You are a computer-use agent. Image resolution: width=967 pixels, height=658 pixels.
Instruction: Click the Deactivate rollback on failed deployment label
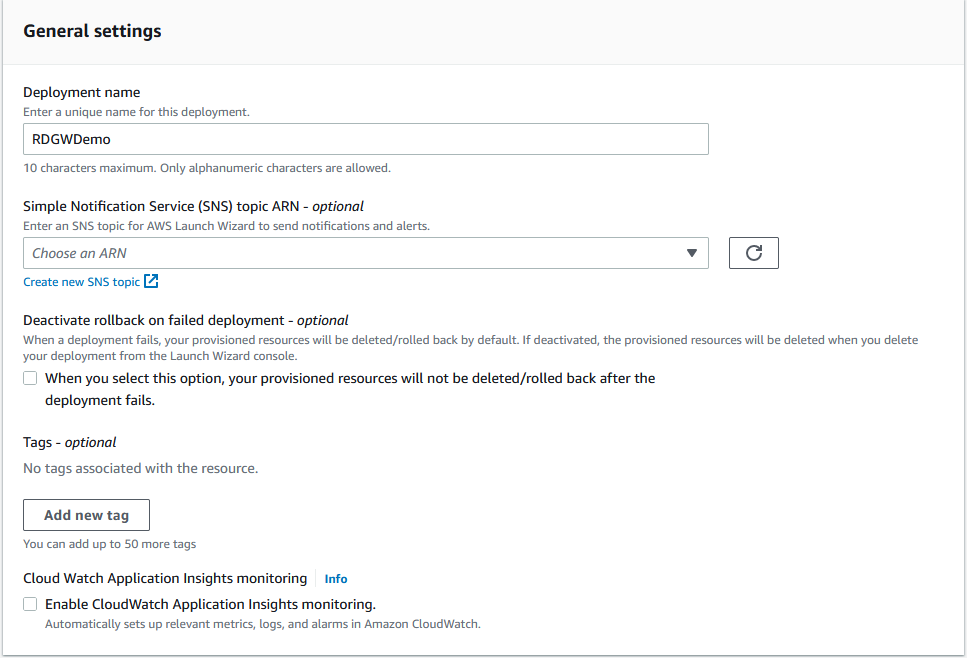point(185,321)
